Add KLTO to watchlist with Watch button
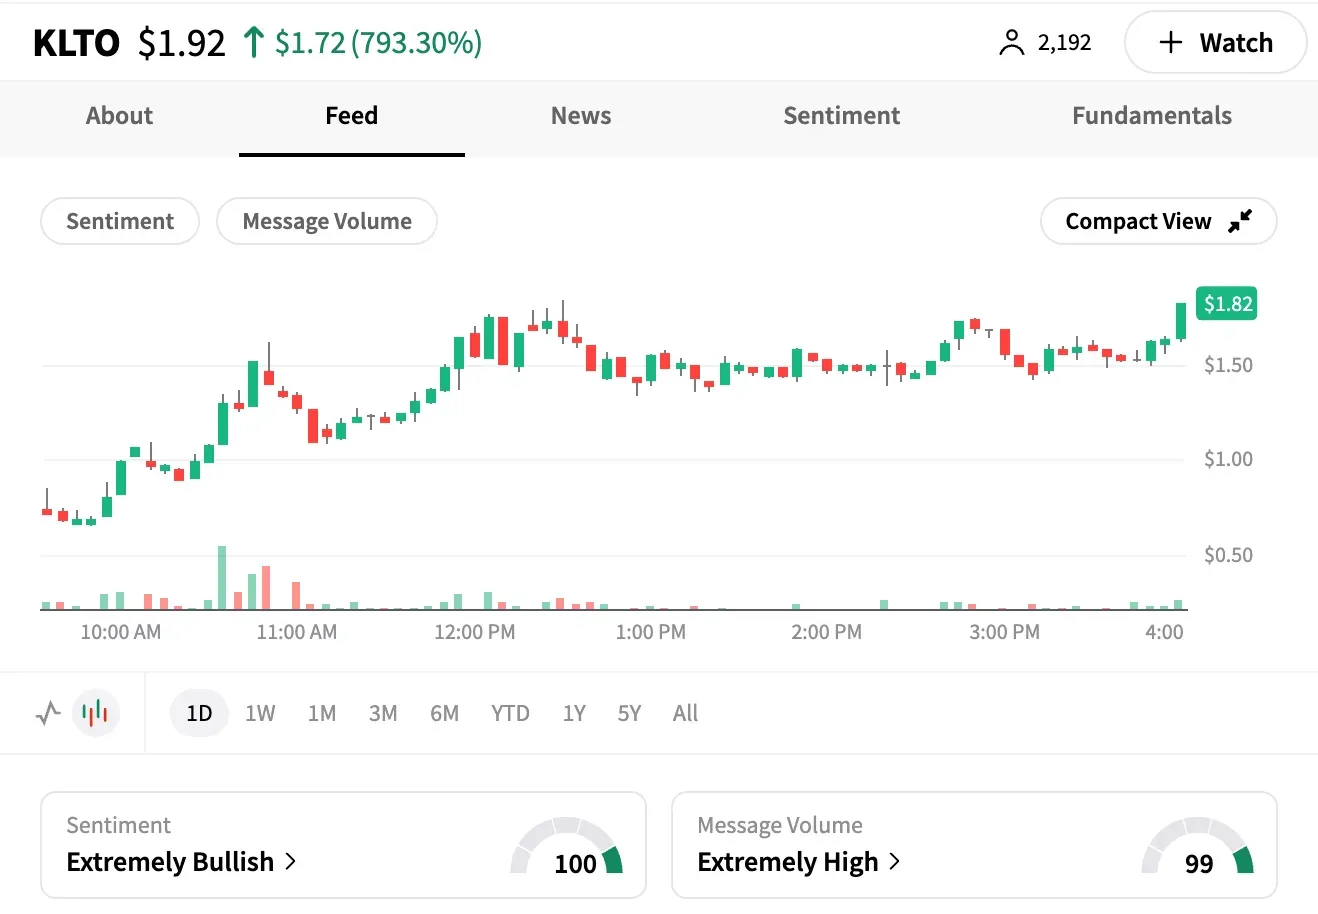 (x=1215, y=43)
